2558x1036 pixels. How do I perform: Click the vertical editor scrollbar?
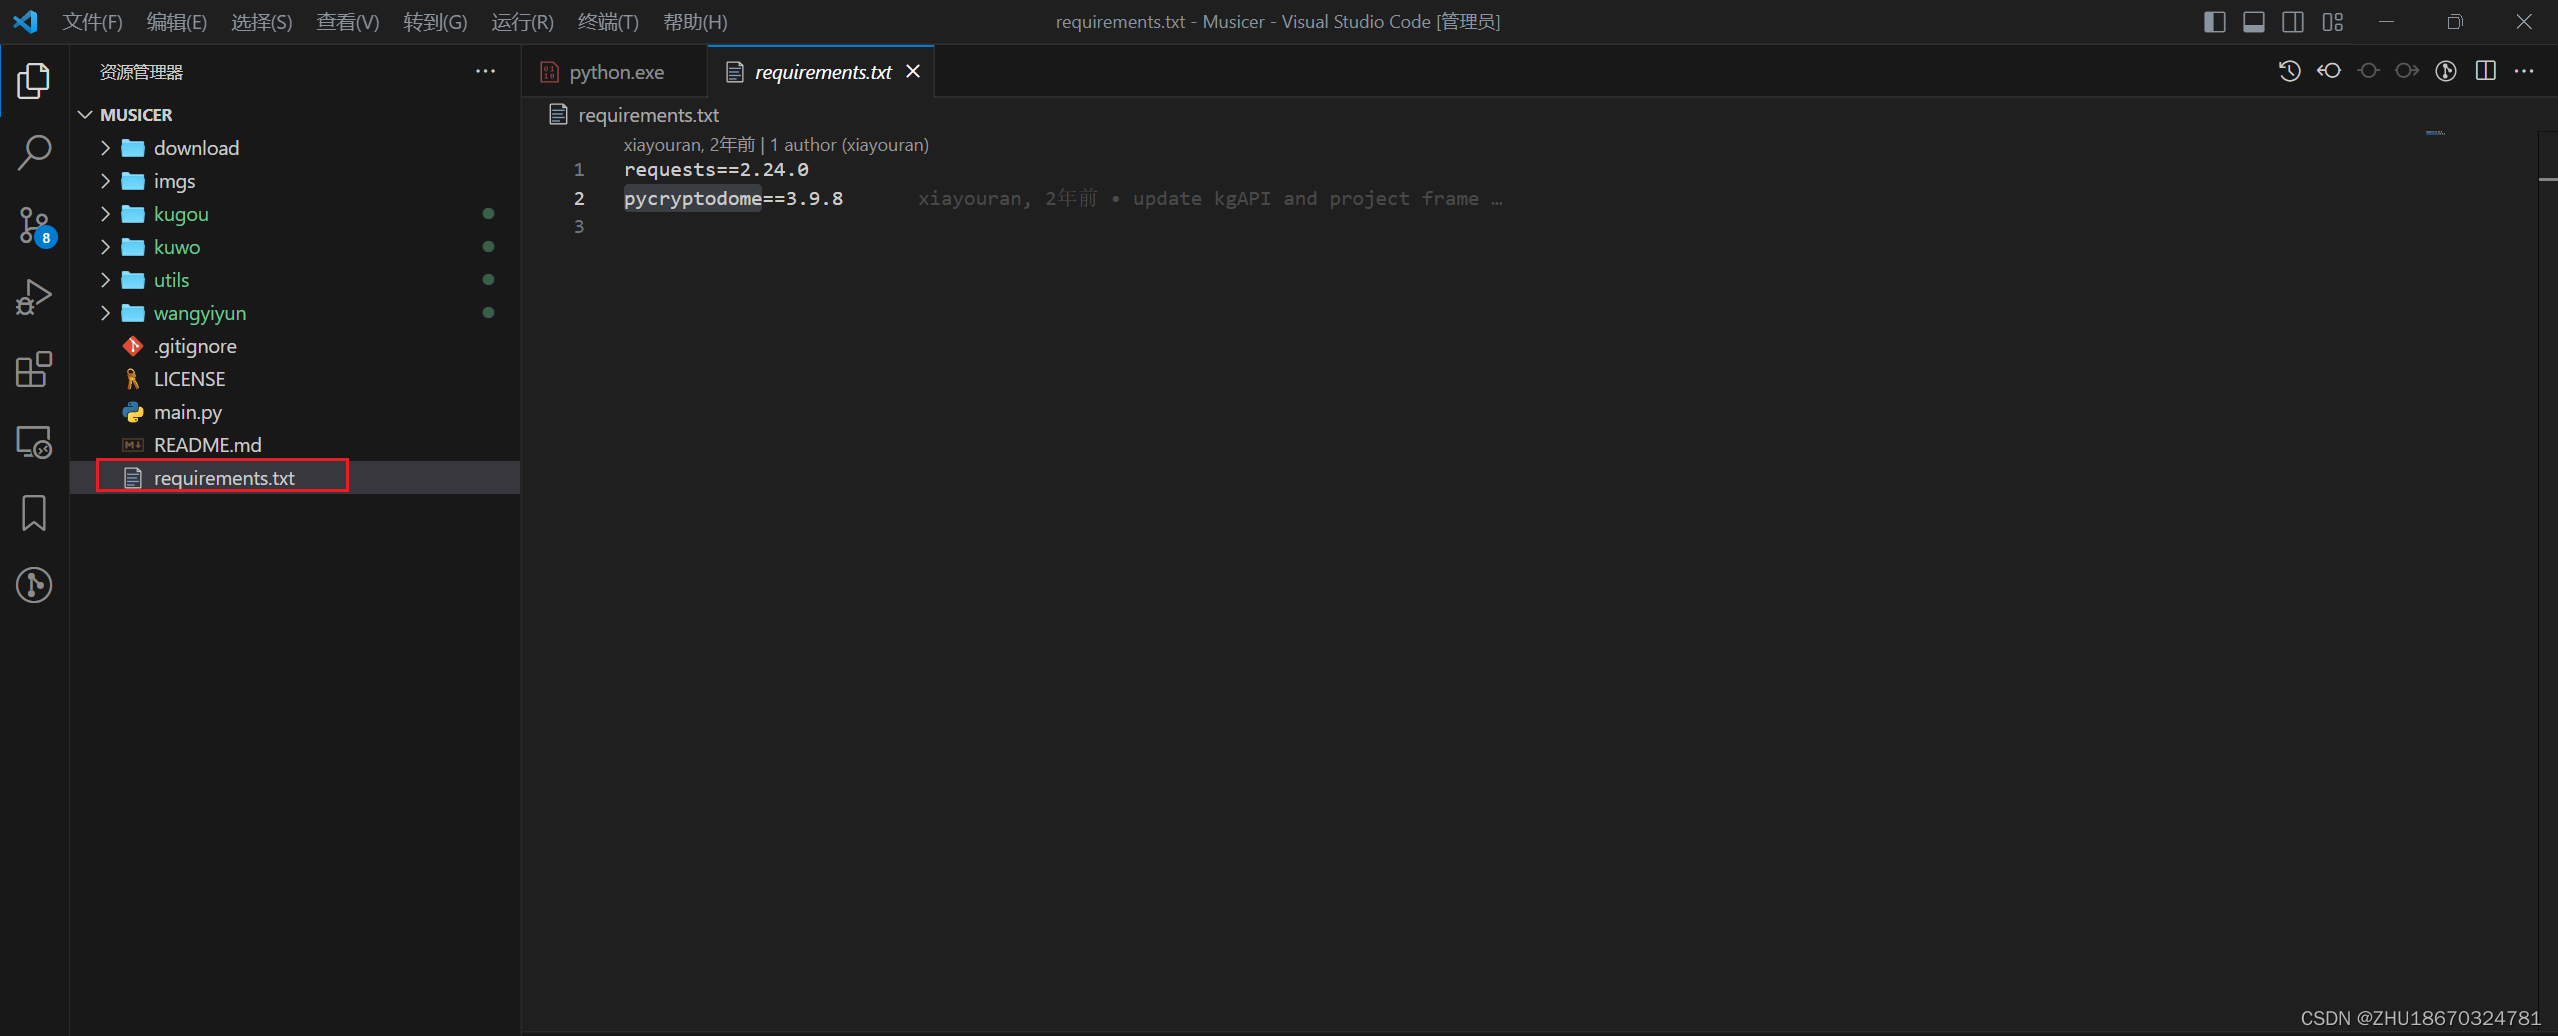coord(2547,580)
